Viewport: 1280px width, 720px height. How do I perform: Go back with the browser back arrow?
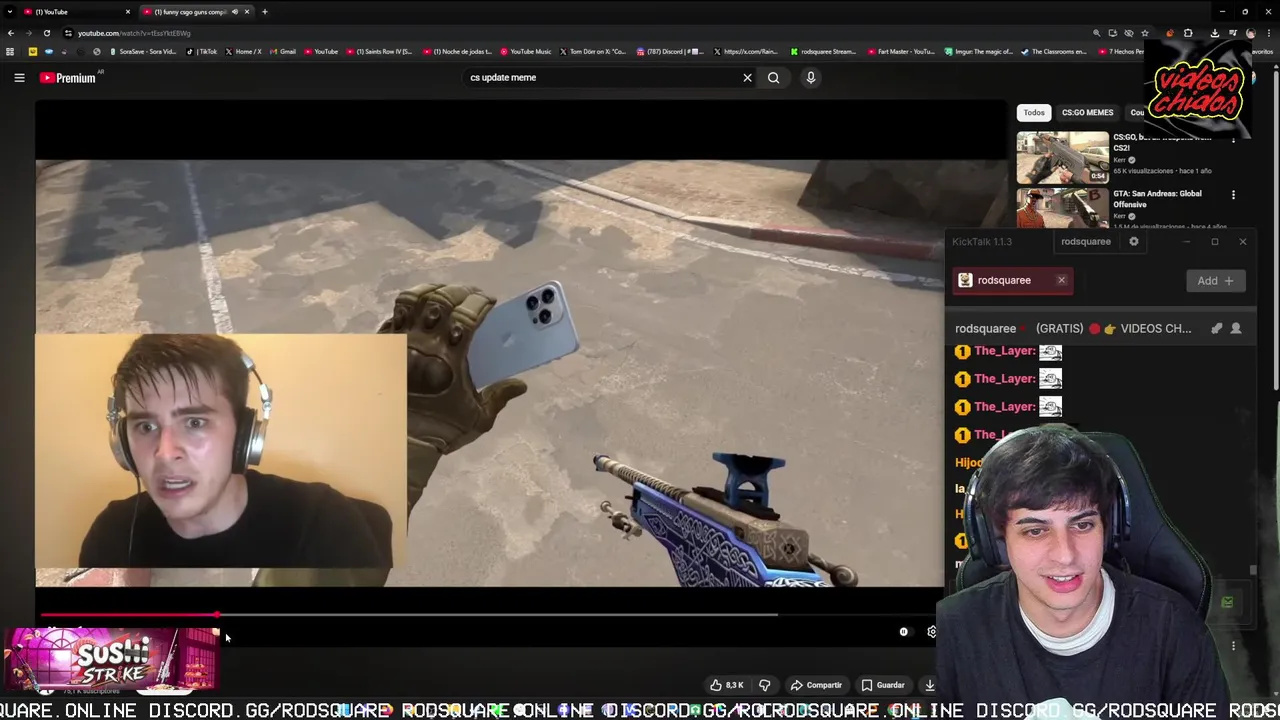tap(11, 33)
